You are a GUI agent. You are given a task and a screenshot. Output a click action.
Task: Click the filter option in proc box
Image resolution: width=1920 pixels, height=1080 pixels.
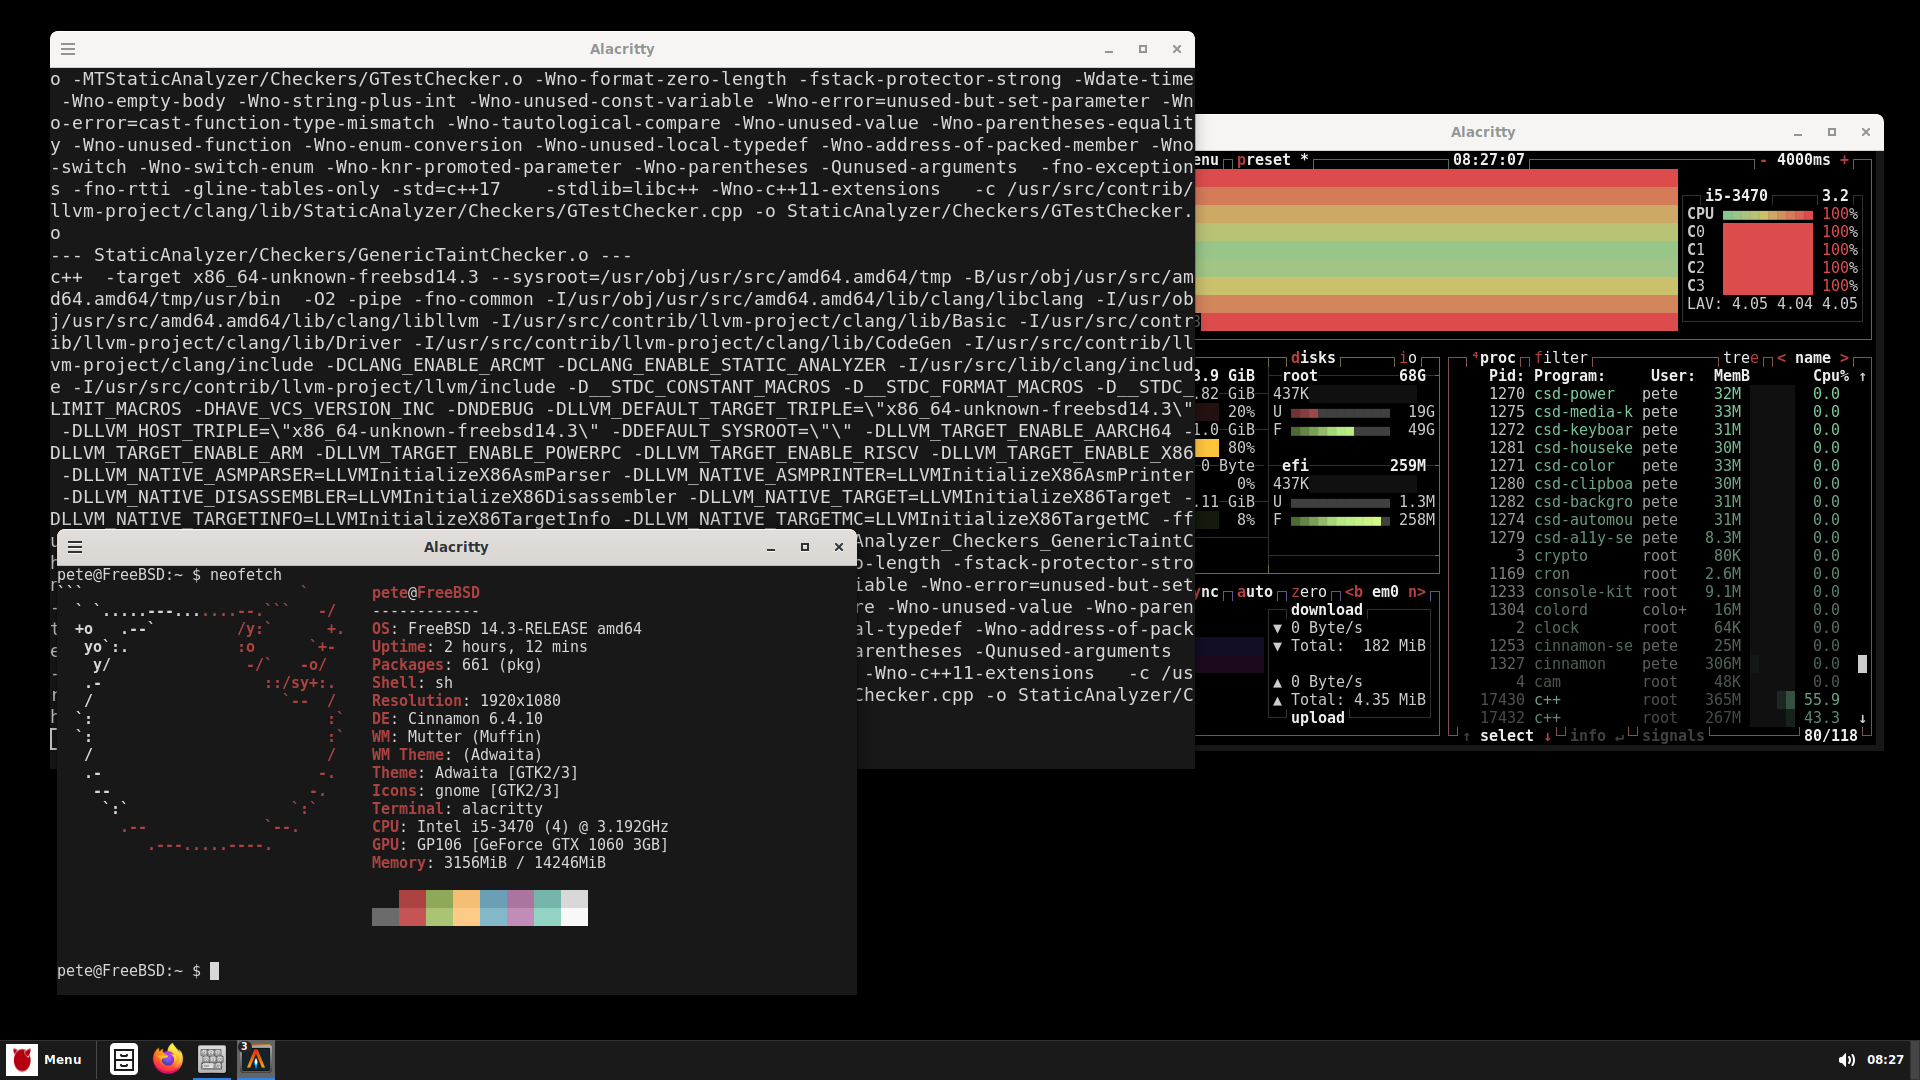coord(1561,358)
